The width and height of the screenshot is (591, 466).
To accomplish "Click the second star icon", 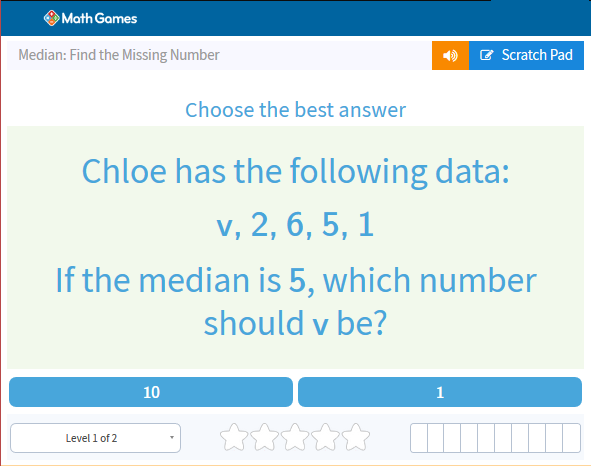I will click(265, 437).
